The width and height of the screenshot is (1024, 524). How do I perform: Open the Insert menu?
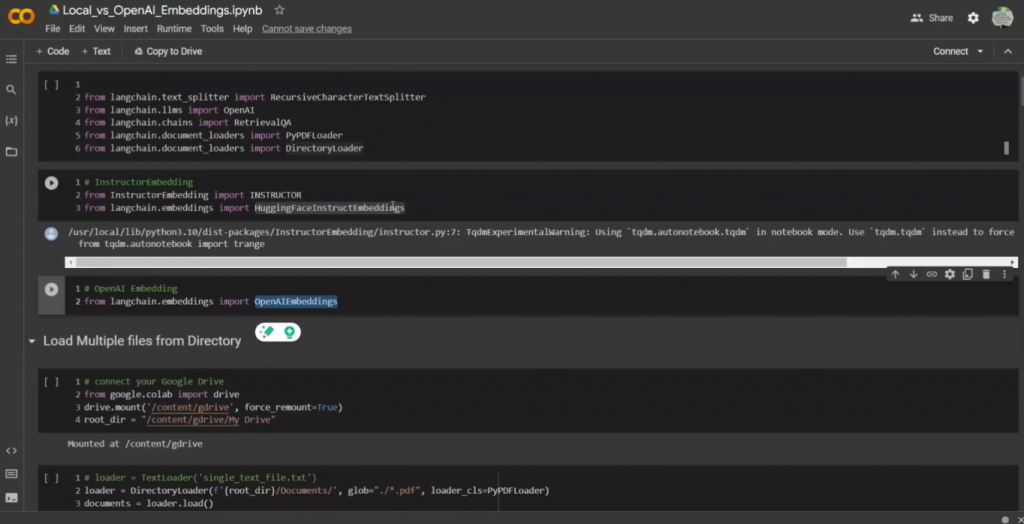tap(136, 29)
